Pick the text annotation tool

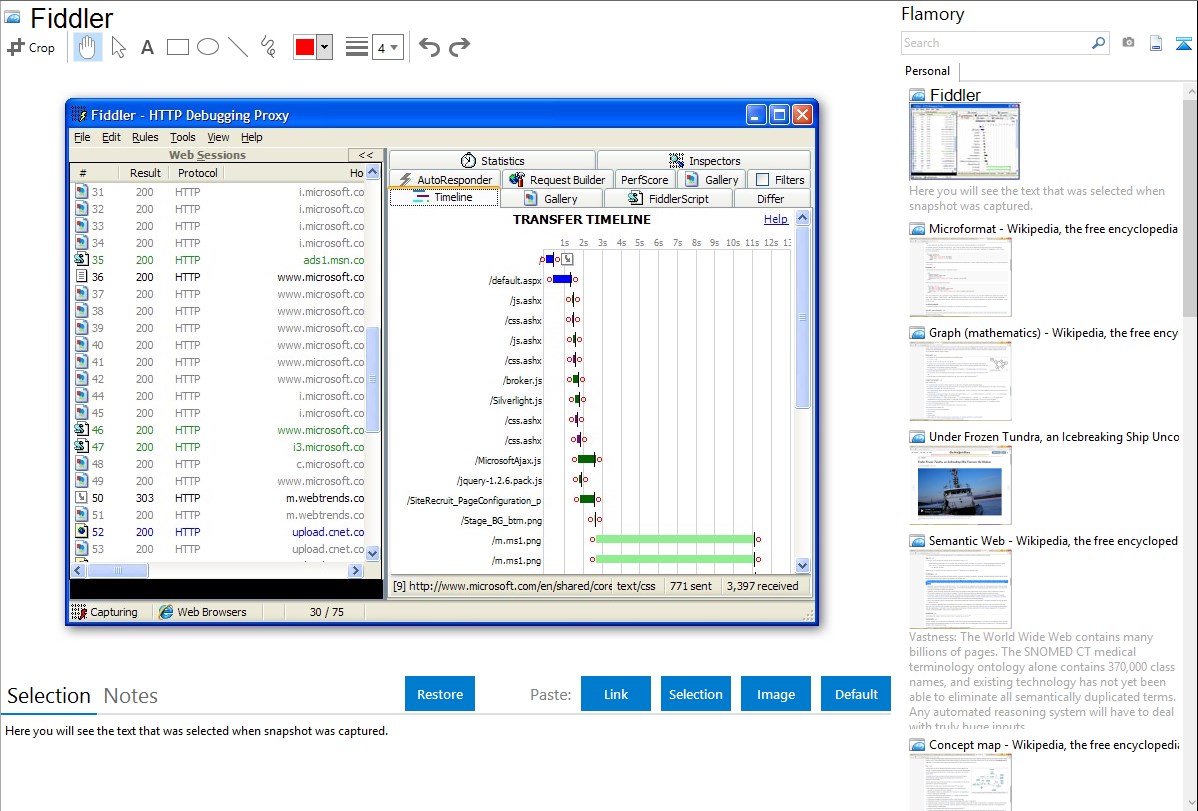tap(147, 47)
